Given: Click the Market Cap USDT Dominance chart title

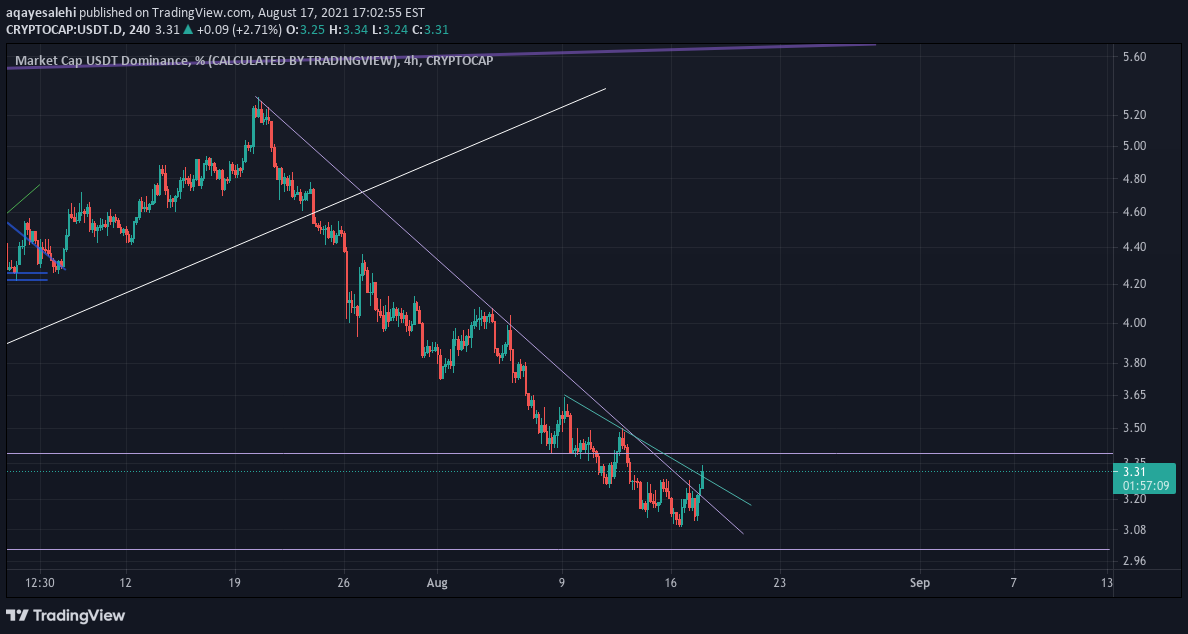Looking at the screenshot, I should (x=254, y=61).
